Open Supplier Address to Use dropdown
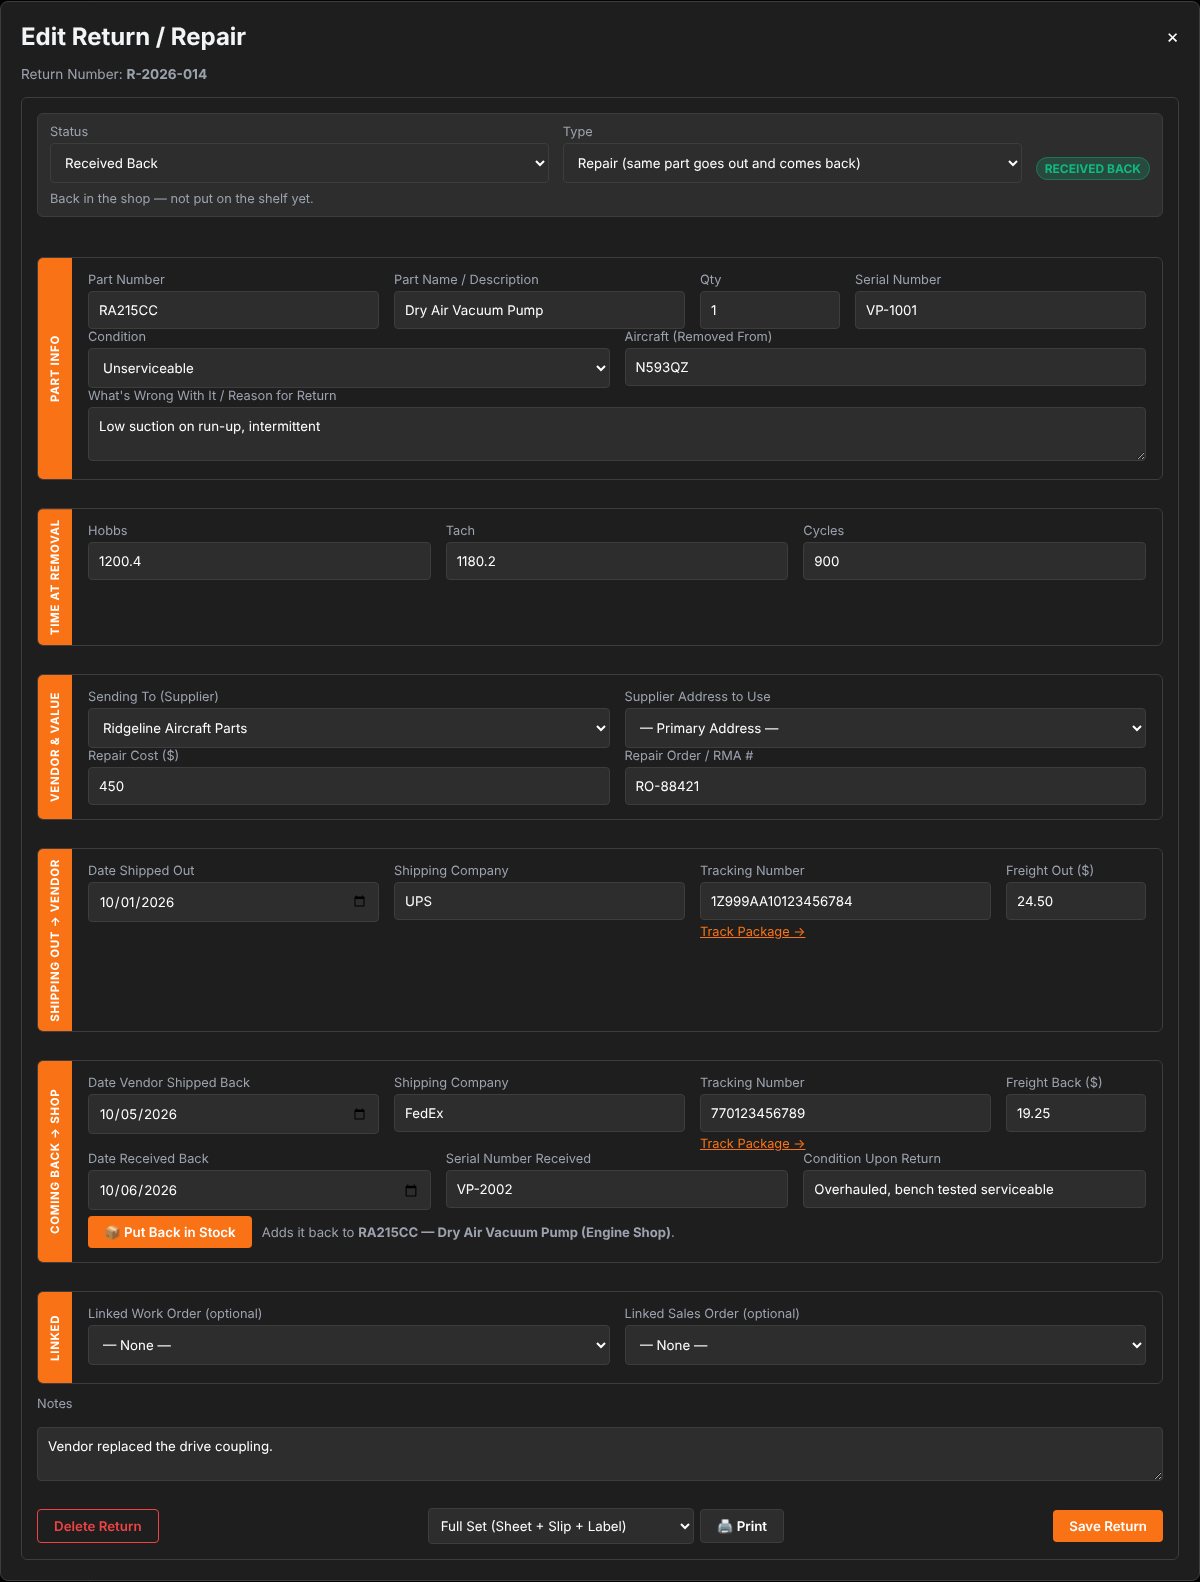The image size is (1200, 1582). [x=885, y=728]
